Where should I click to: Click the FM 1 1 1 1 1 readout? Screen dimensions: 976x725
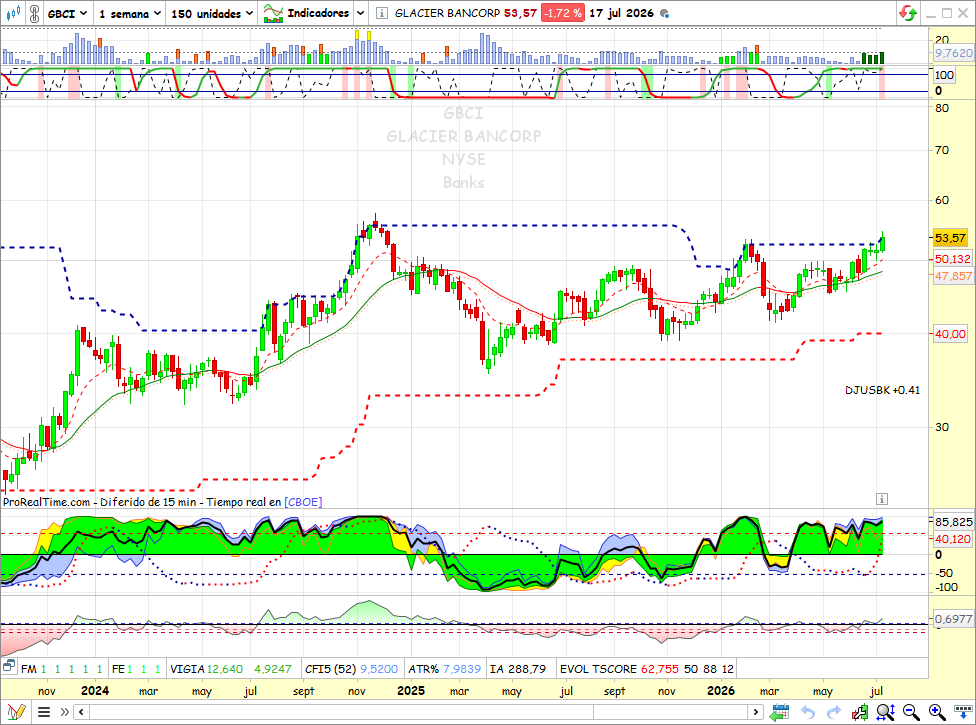[62, 669]
